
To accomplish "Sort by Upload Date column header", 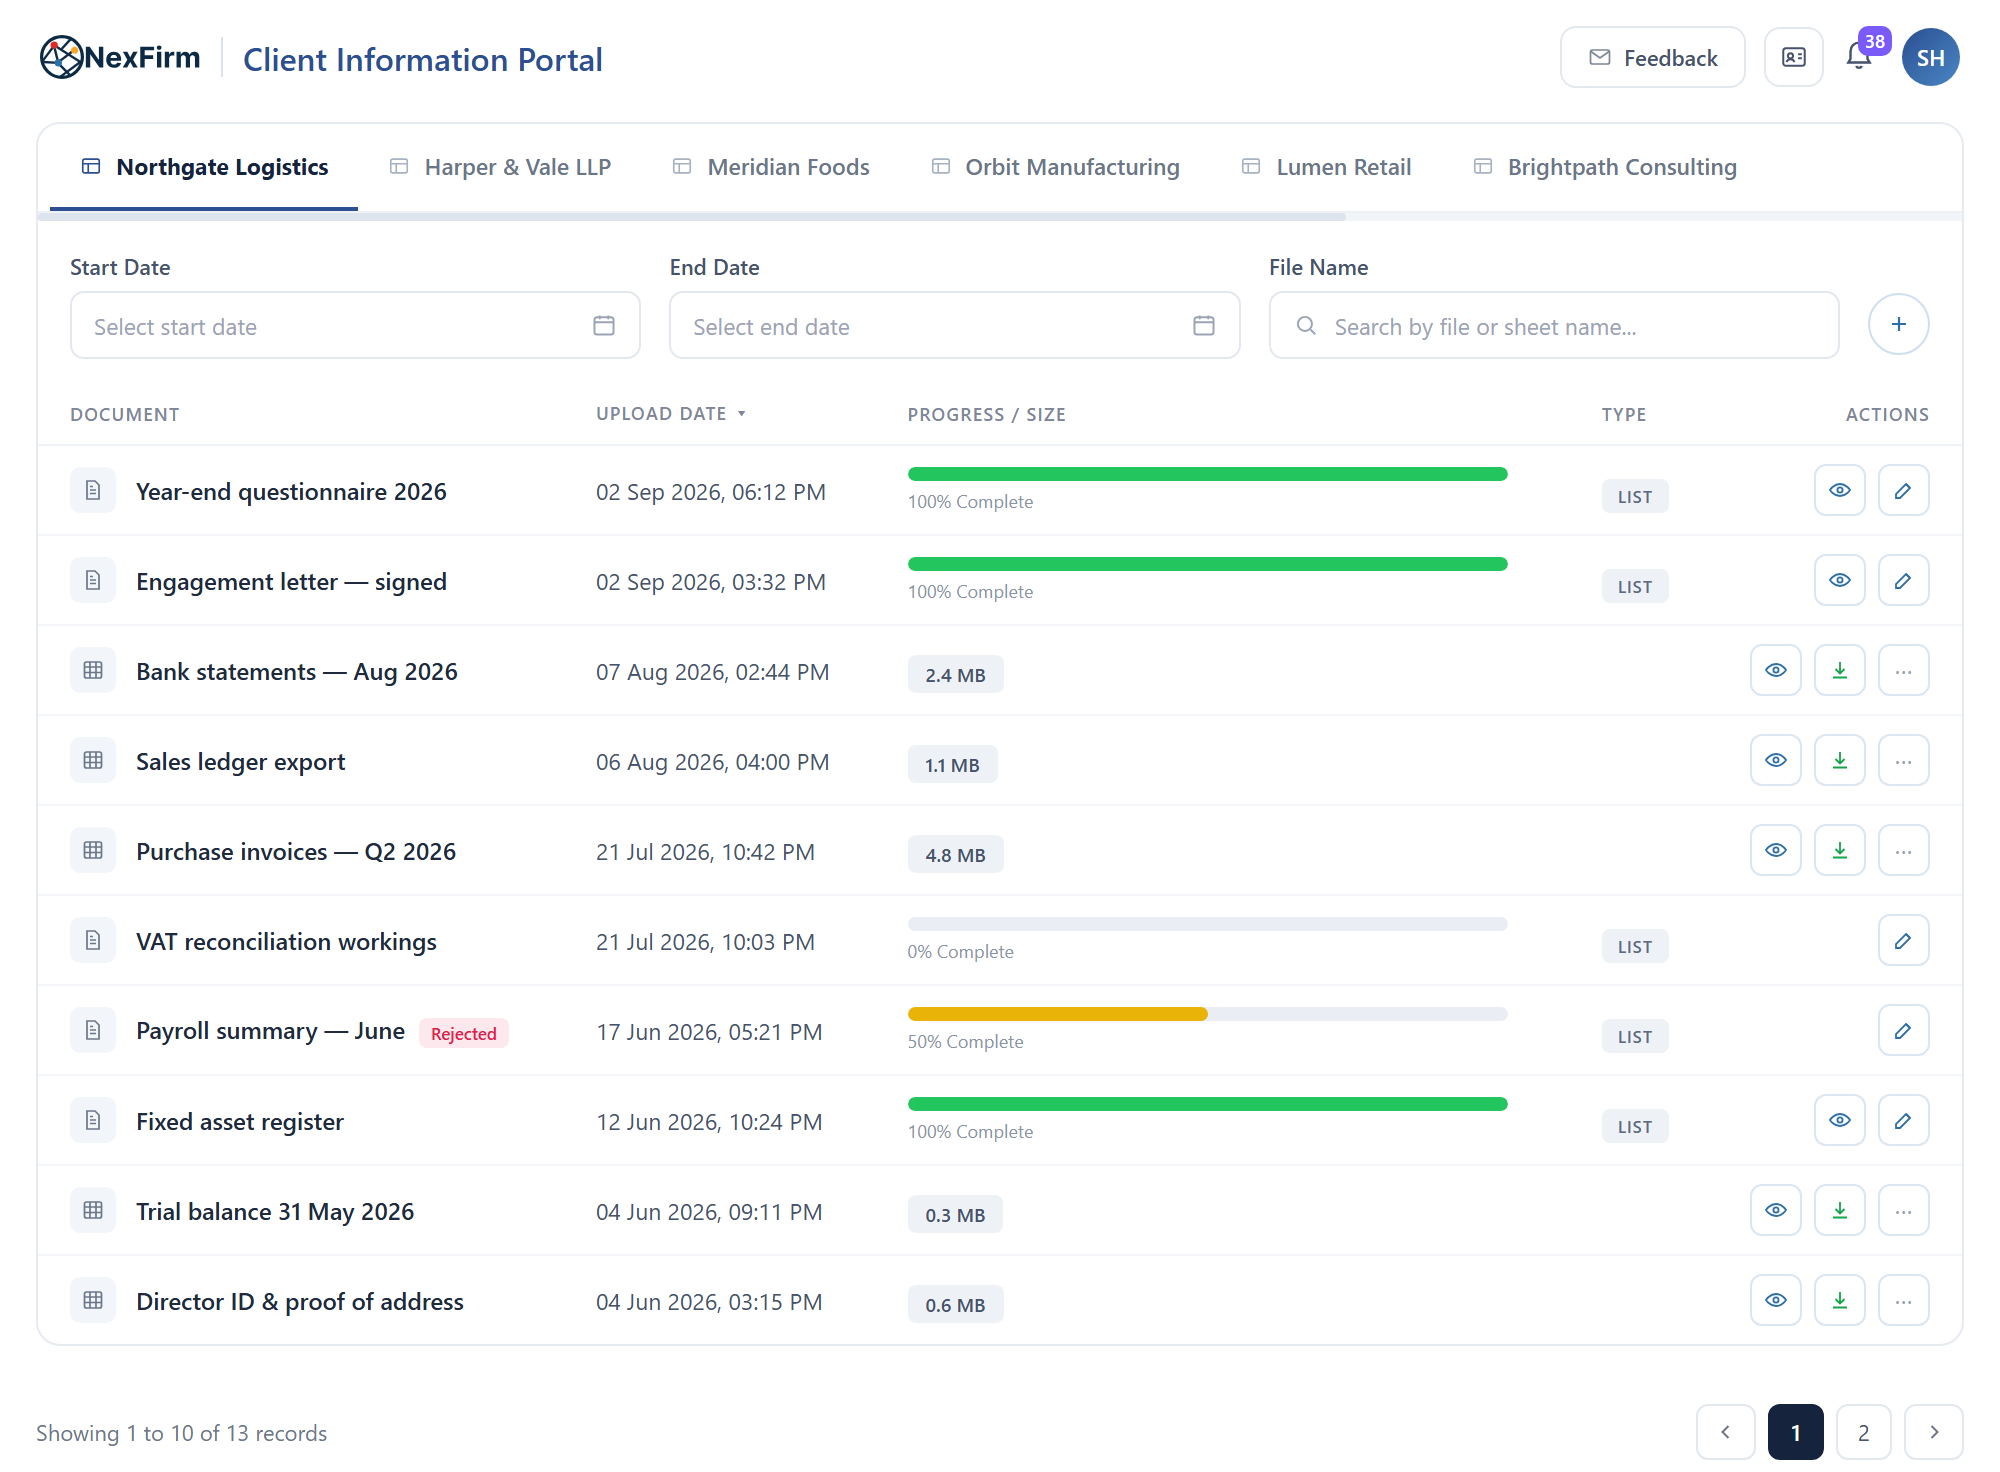I will (671, 414).
